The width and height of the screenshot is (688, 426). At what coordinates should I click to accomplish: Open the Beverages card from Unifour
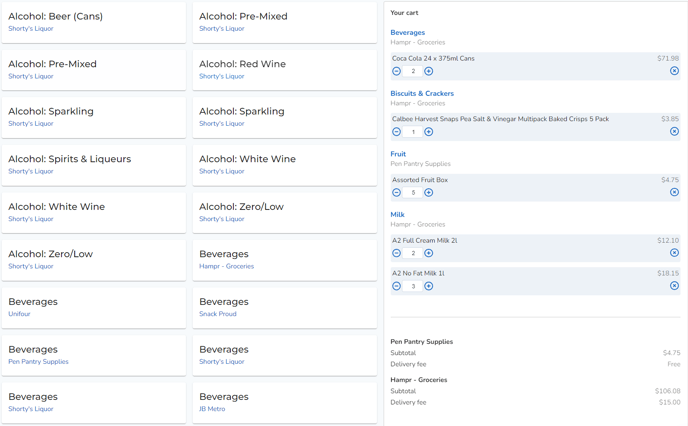[x=93, y=307]
